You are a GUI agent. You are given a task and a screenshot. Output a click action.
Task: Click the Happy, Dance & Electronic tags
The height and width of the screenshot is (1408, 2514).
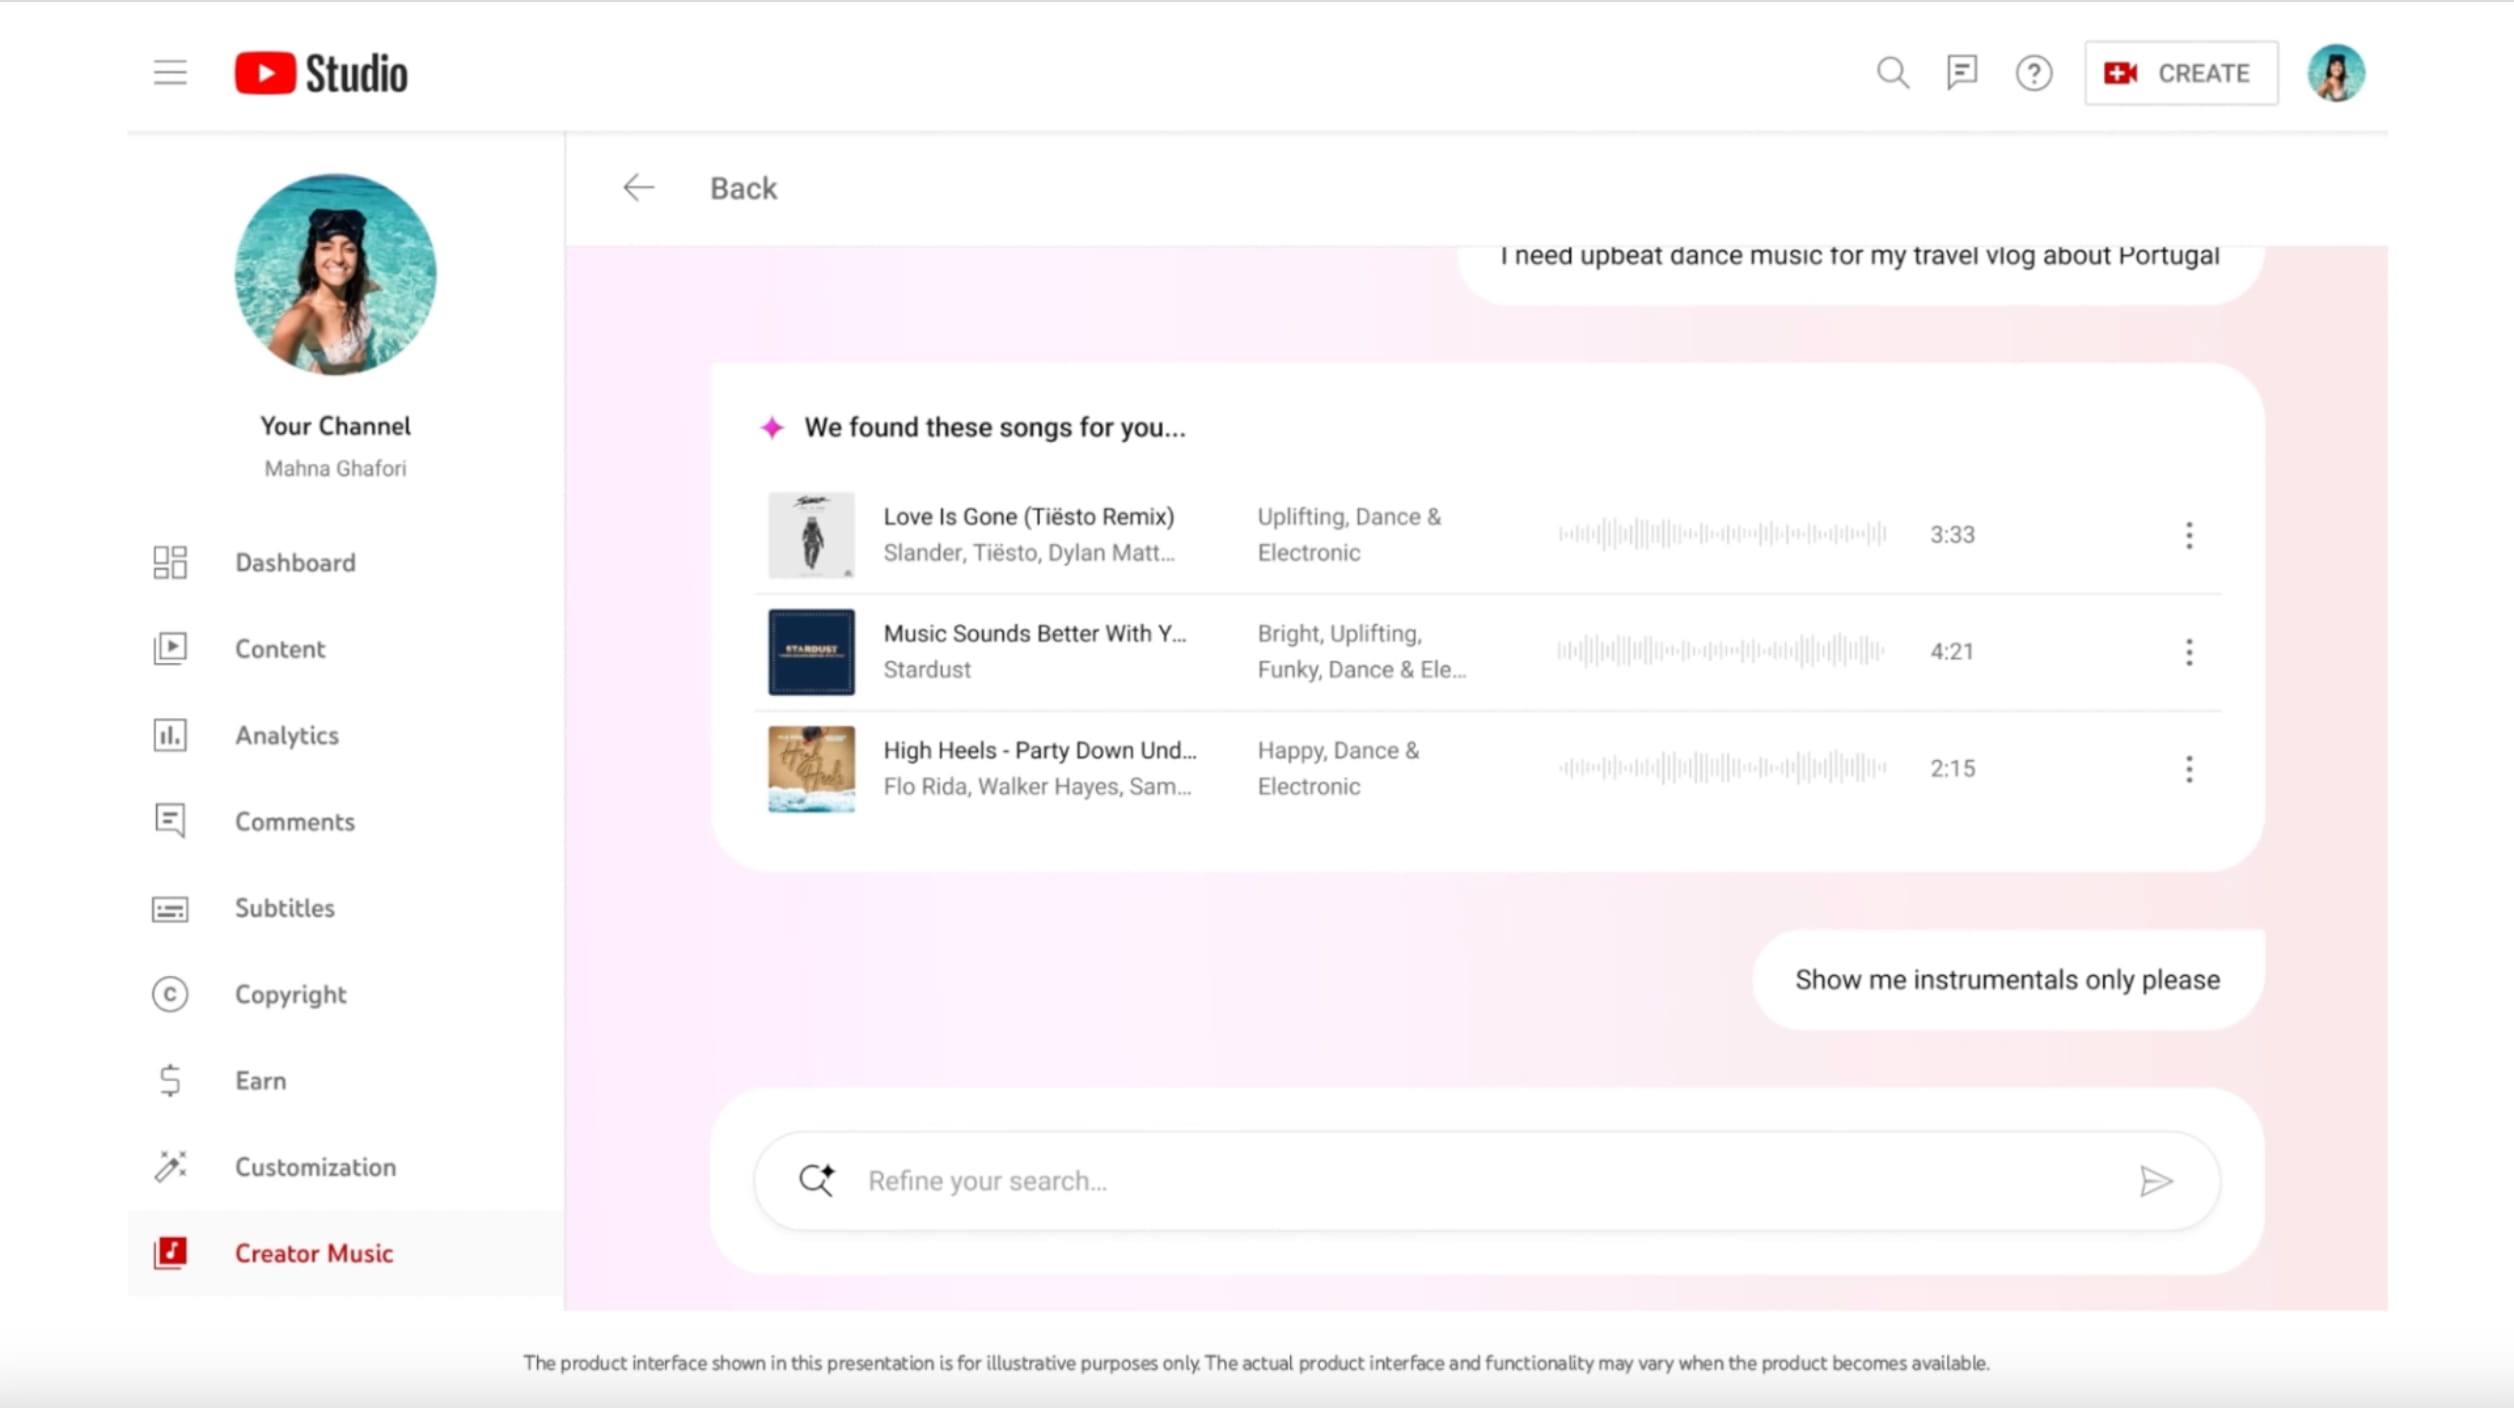point(1338,769)
